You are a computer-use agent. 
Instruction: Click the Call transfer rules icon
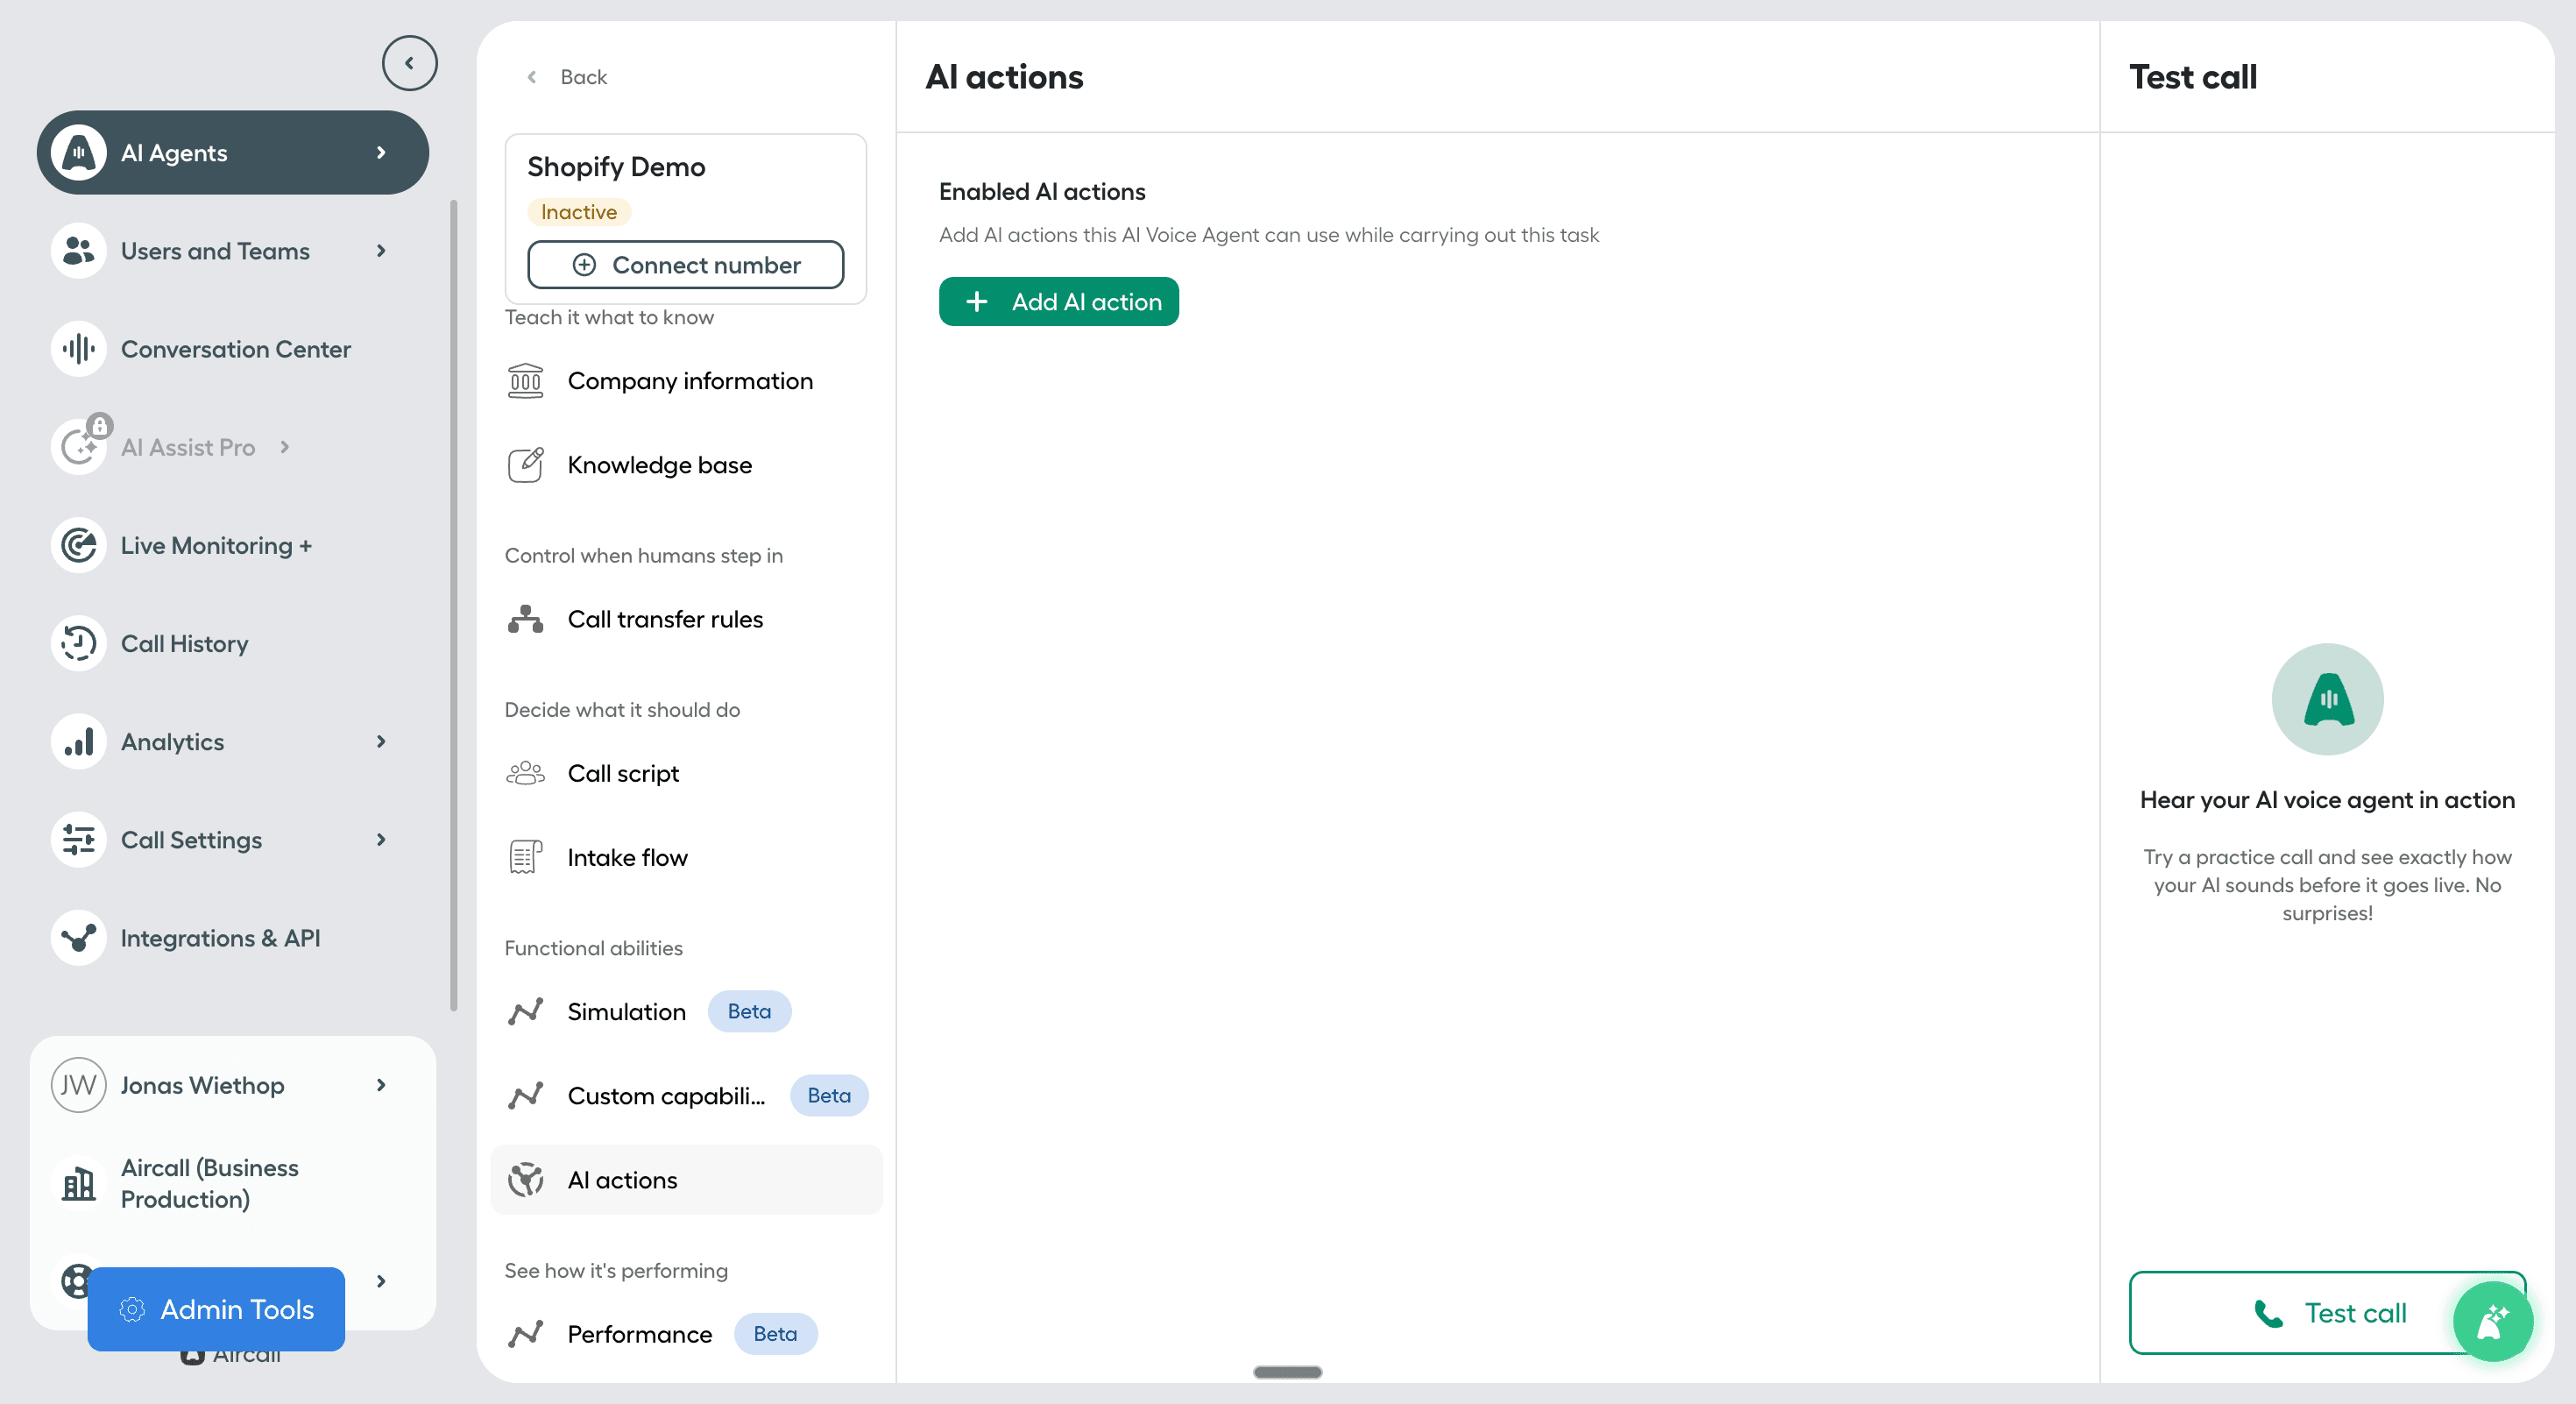pyautogui.click(x=525, y=619)
